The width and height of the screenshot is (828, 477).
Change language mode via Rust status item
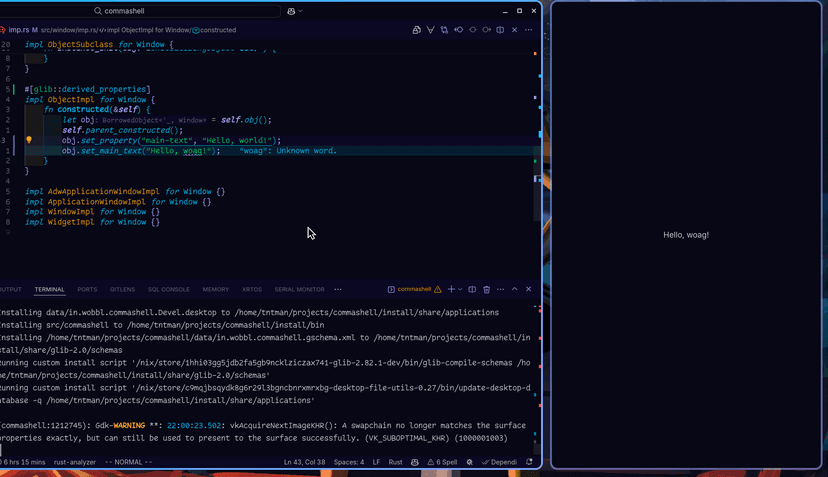[x=395, y=462]
